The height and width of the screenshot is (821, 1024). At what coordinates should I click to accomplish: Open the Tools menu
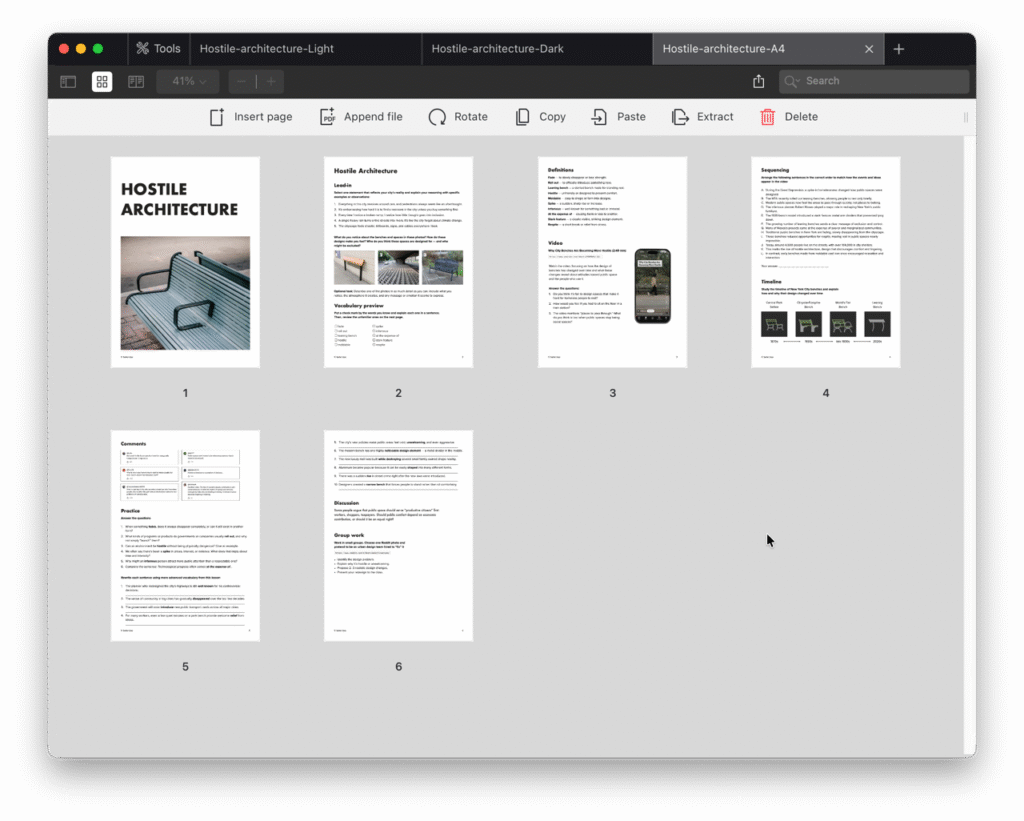tap(158, 47)
